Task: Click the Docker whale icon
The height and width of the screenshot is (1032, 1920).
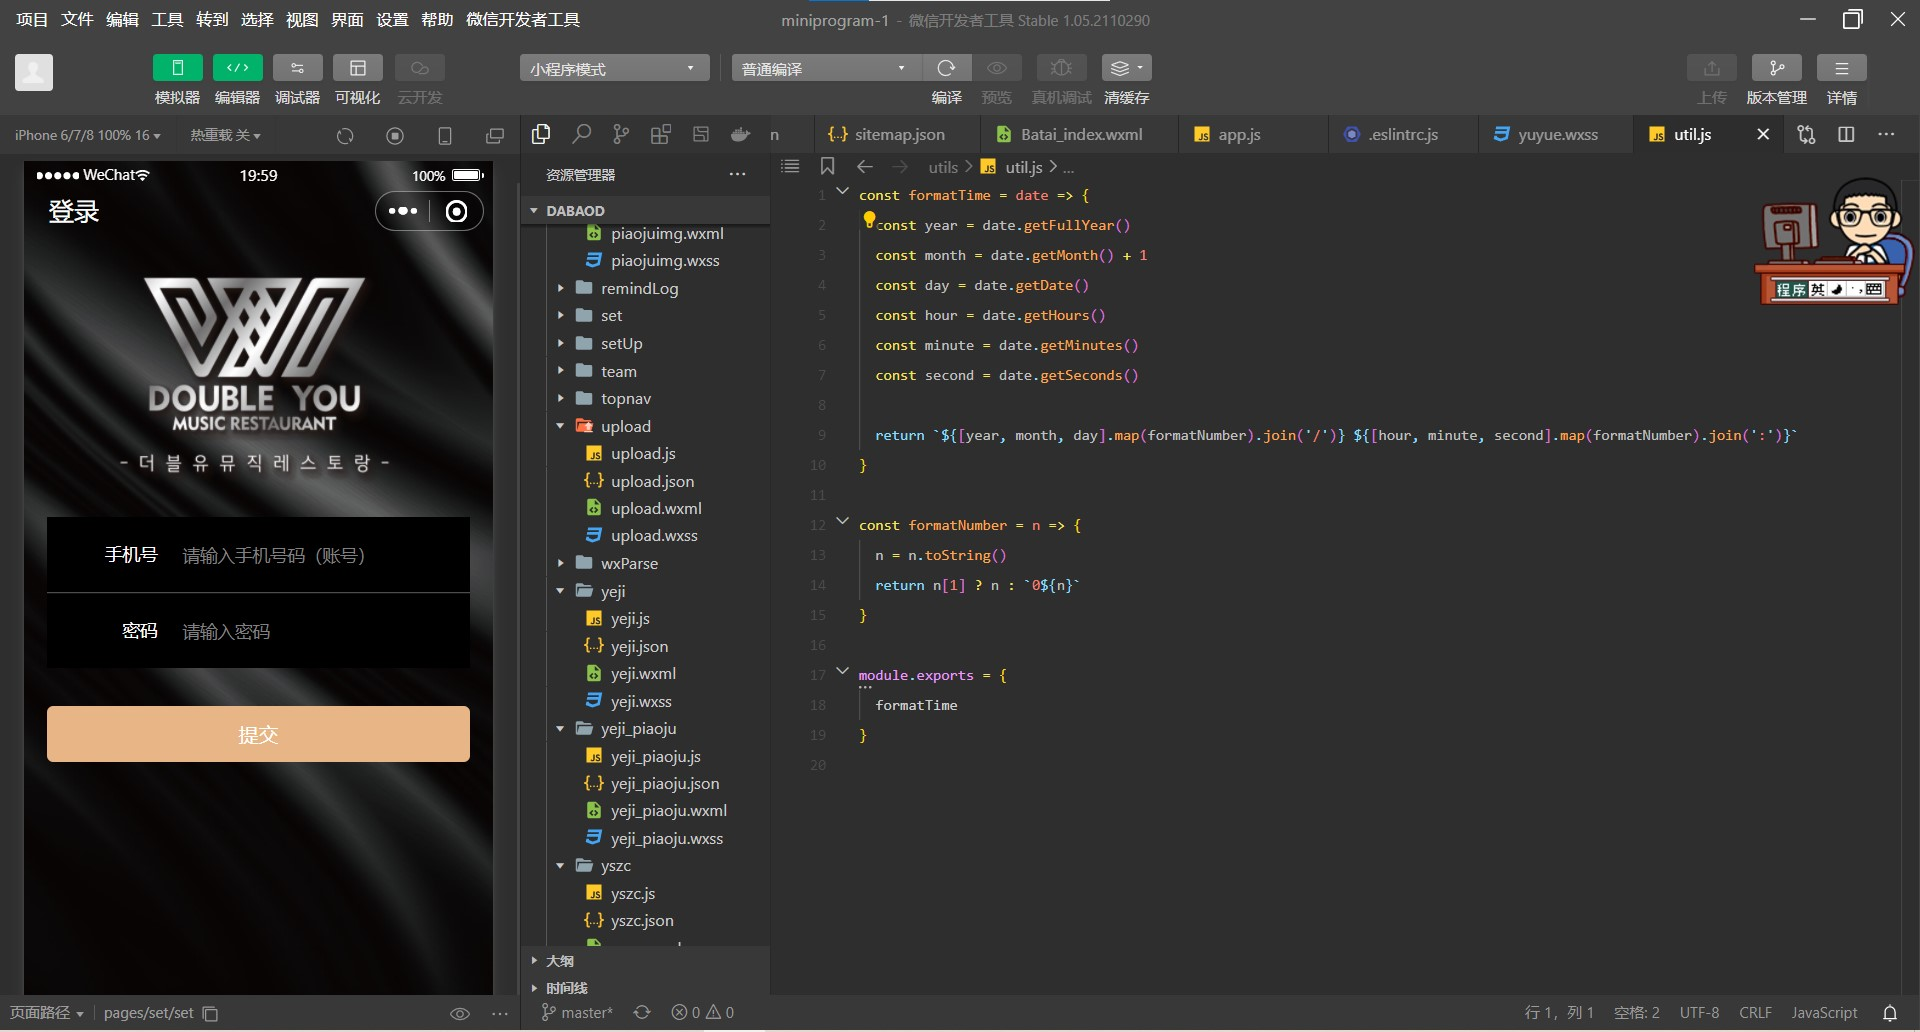Action: (740, 134)
